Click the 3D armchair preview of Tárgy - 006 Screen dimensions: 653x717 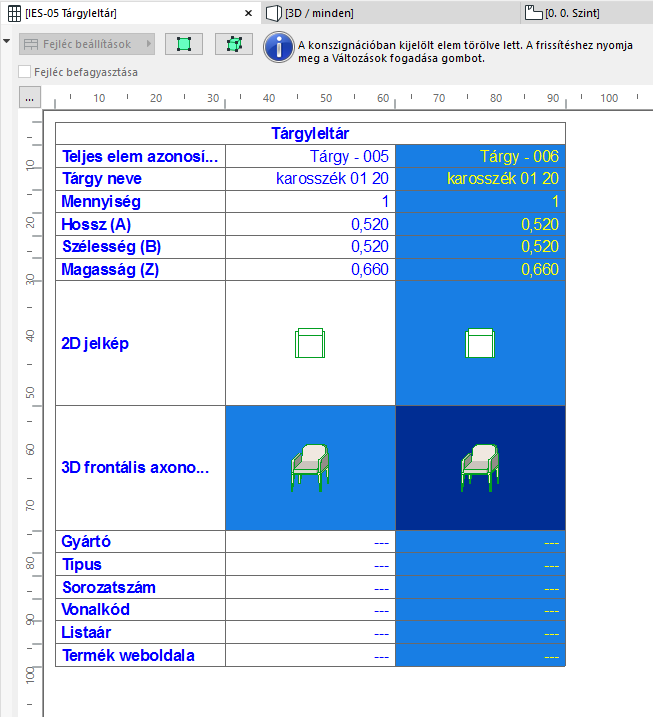pyautogui.click(x=480, y=468)
